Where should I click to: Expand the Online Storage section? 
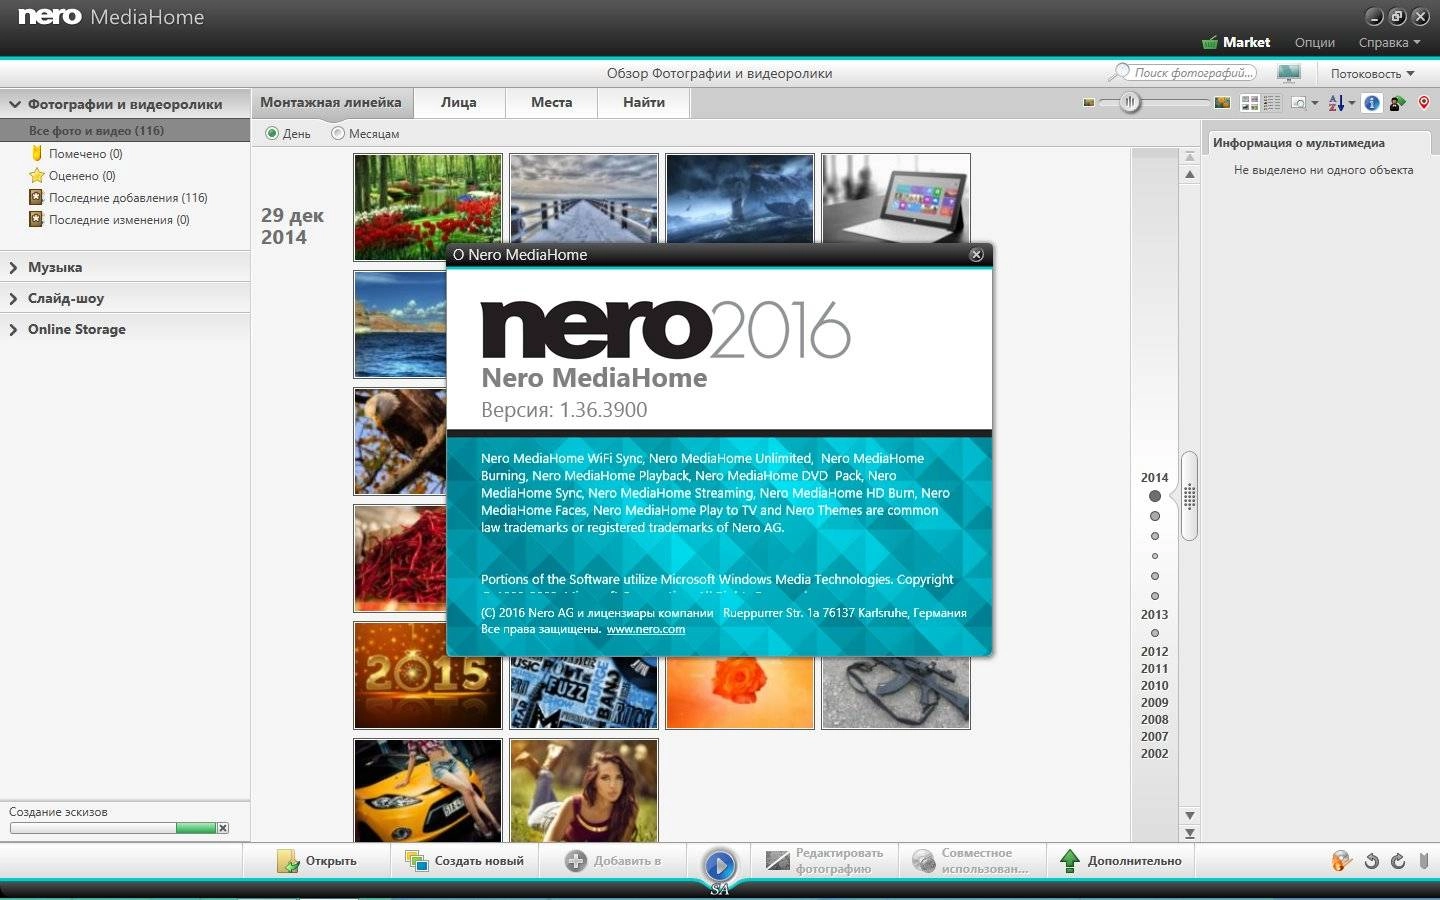coord(14,330)
